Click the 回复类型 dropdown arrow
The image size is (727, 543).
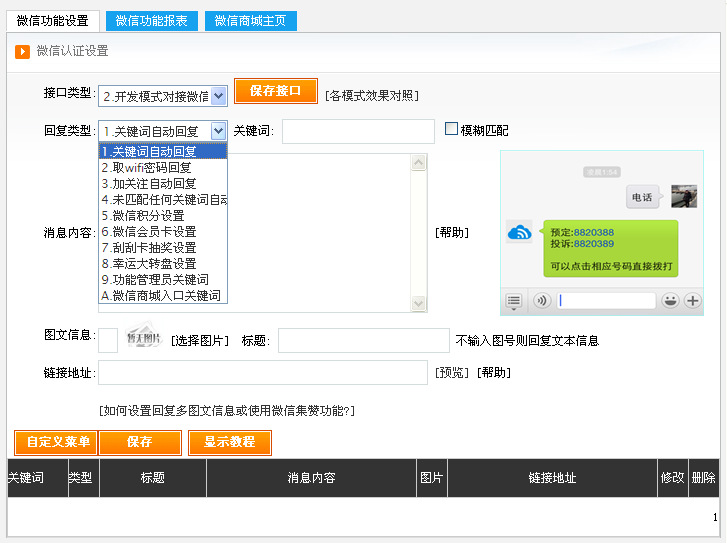(x=218, y=131)
